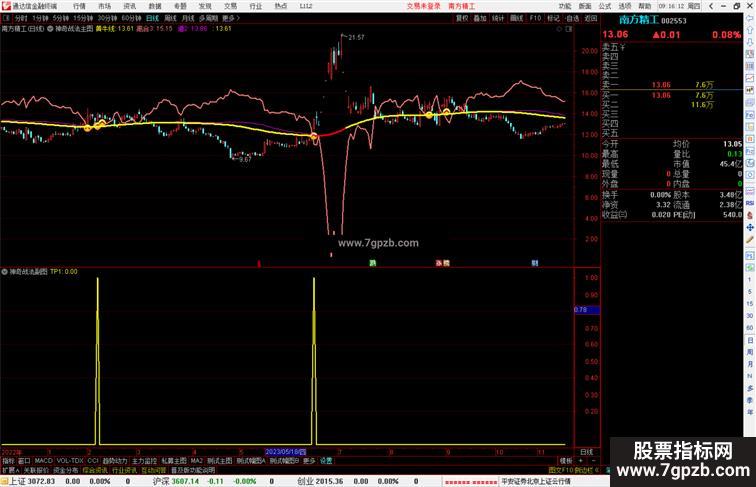Select the MA2 indicator tab
Viewport: 756px width, 487px height.
(x=197, y=461)
